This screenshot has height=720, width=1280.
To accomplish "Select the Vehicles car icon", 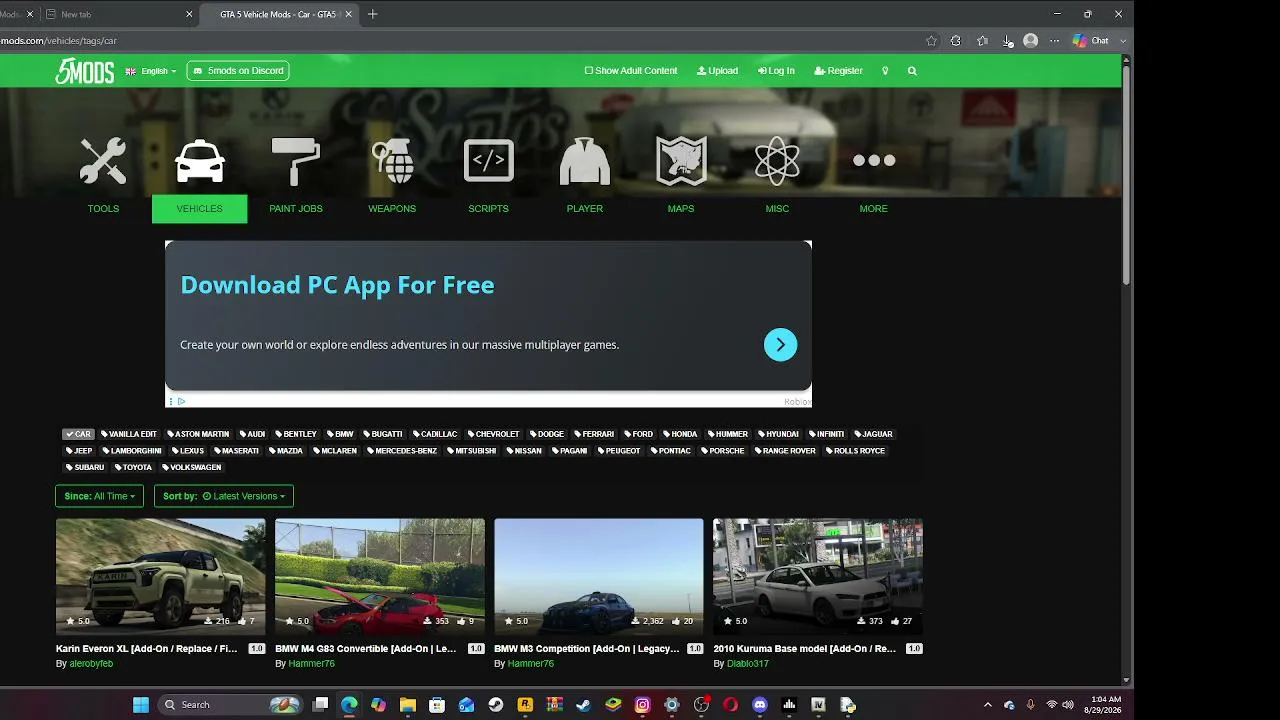I will tap(200, 161).
